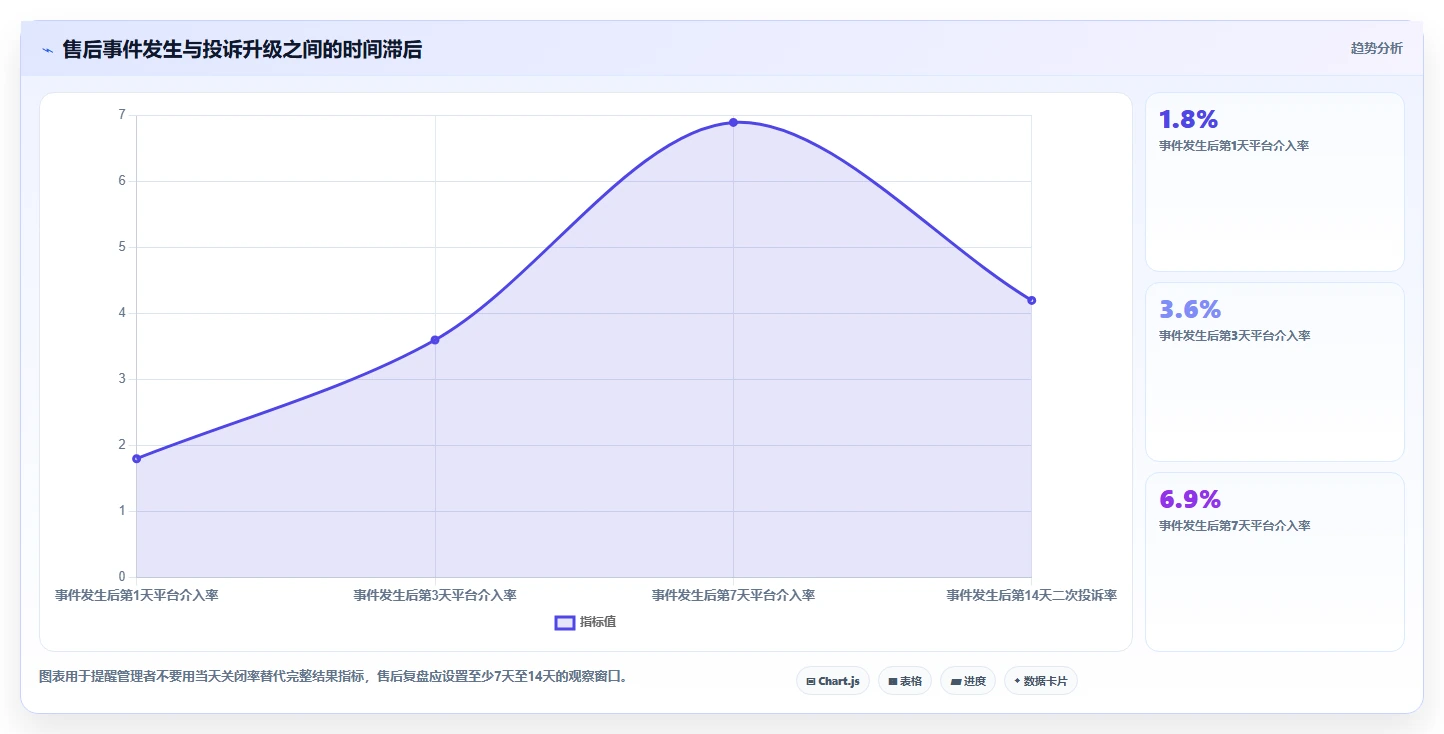
Task: Click the title 售后事件发生与投诉升级之间的时间滞后
Action: 242,50
